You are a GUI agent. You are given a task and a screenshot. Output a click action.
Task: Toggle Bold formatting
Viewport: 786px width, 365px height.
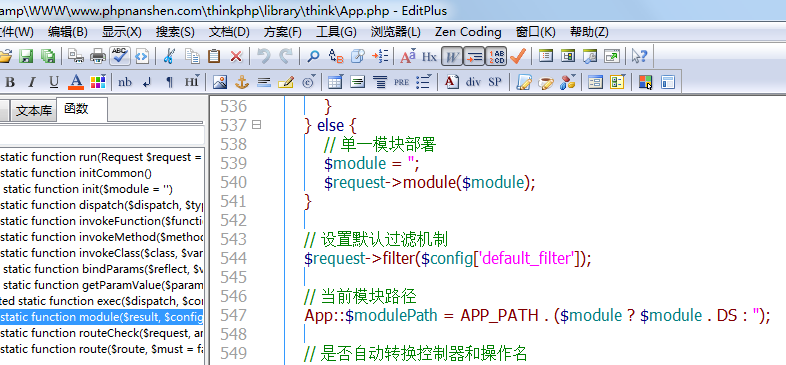coord(10,82)
